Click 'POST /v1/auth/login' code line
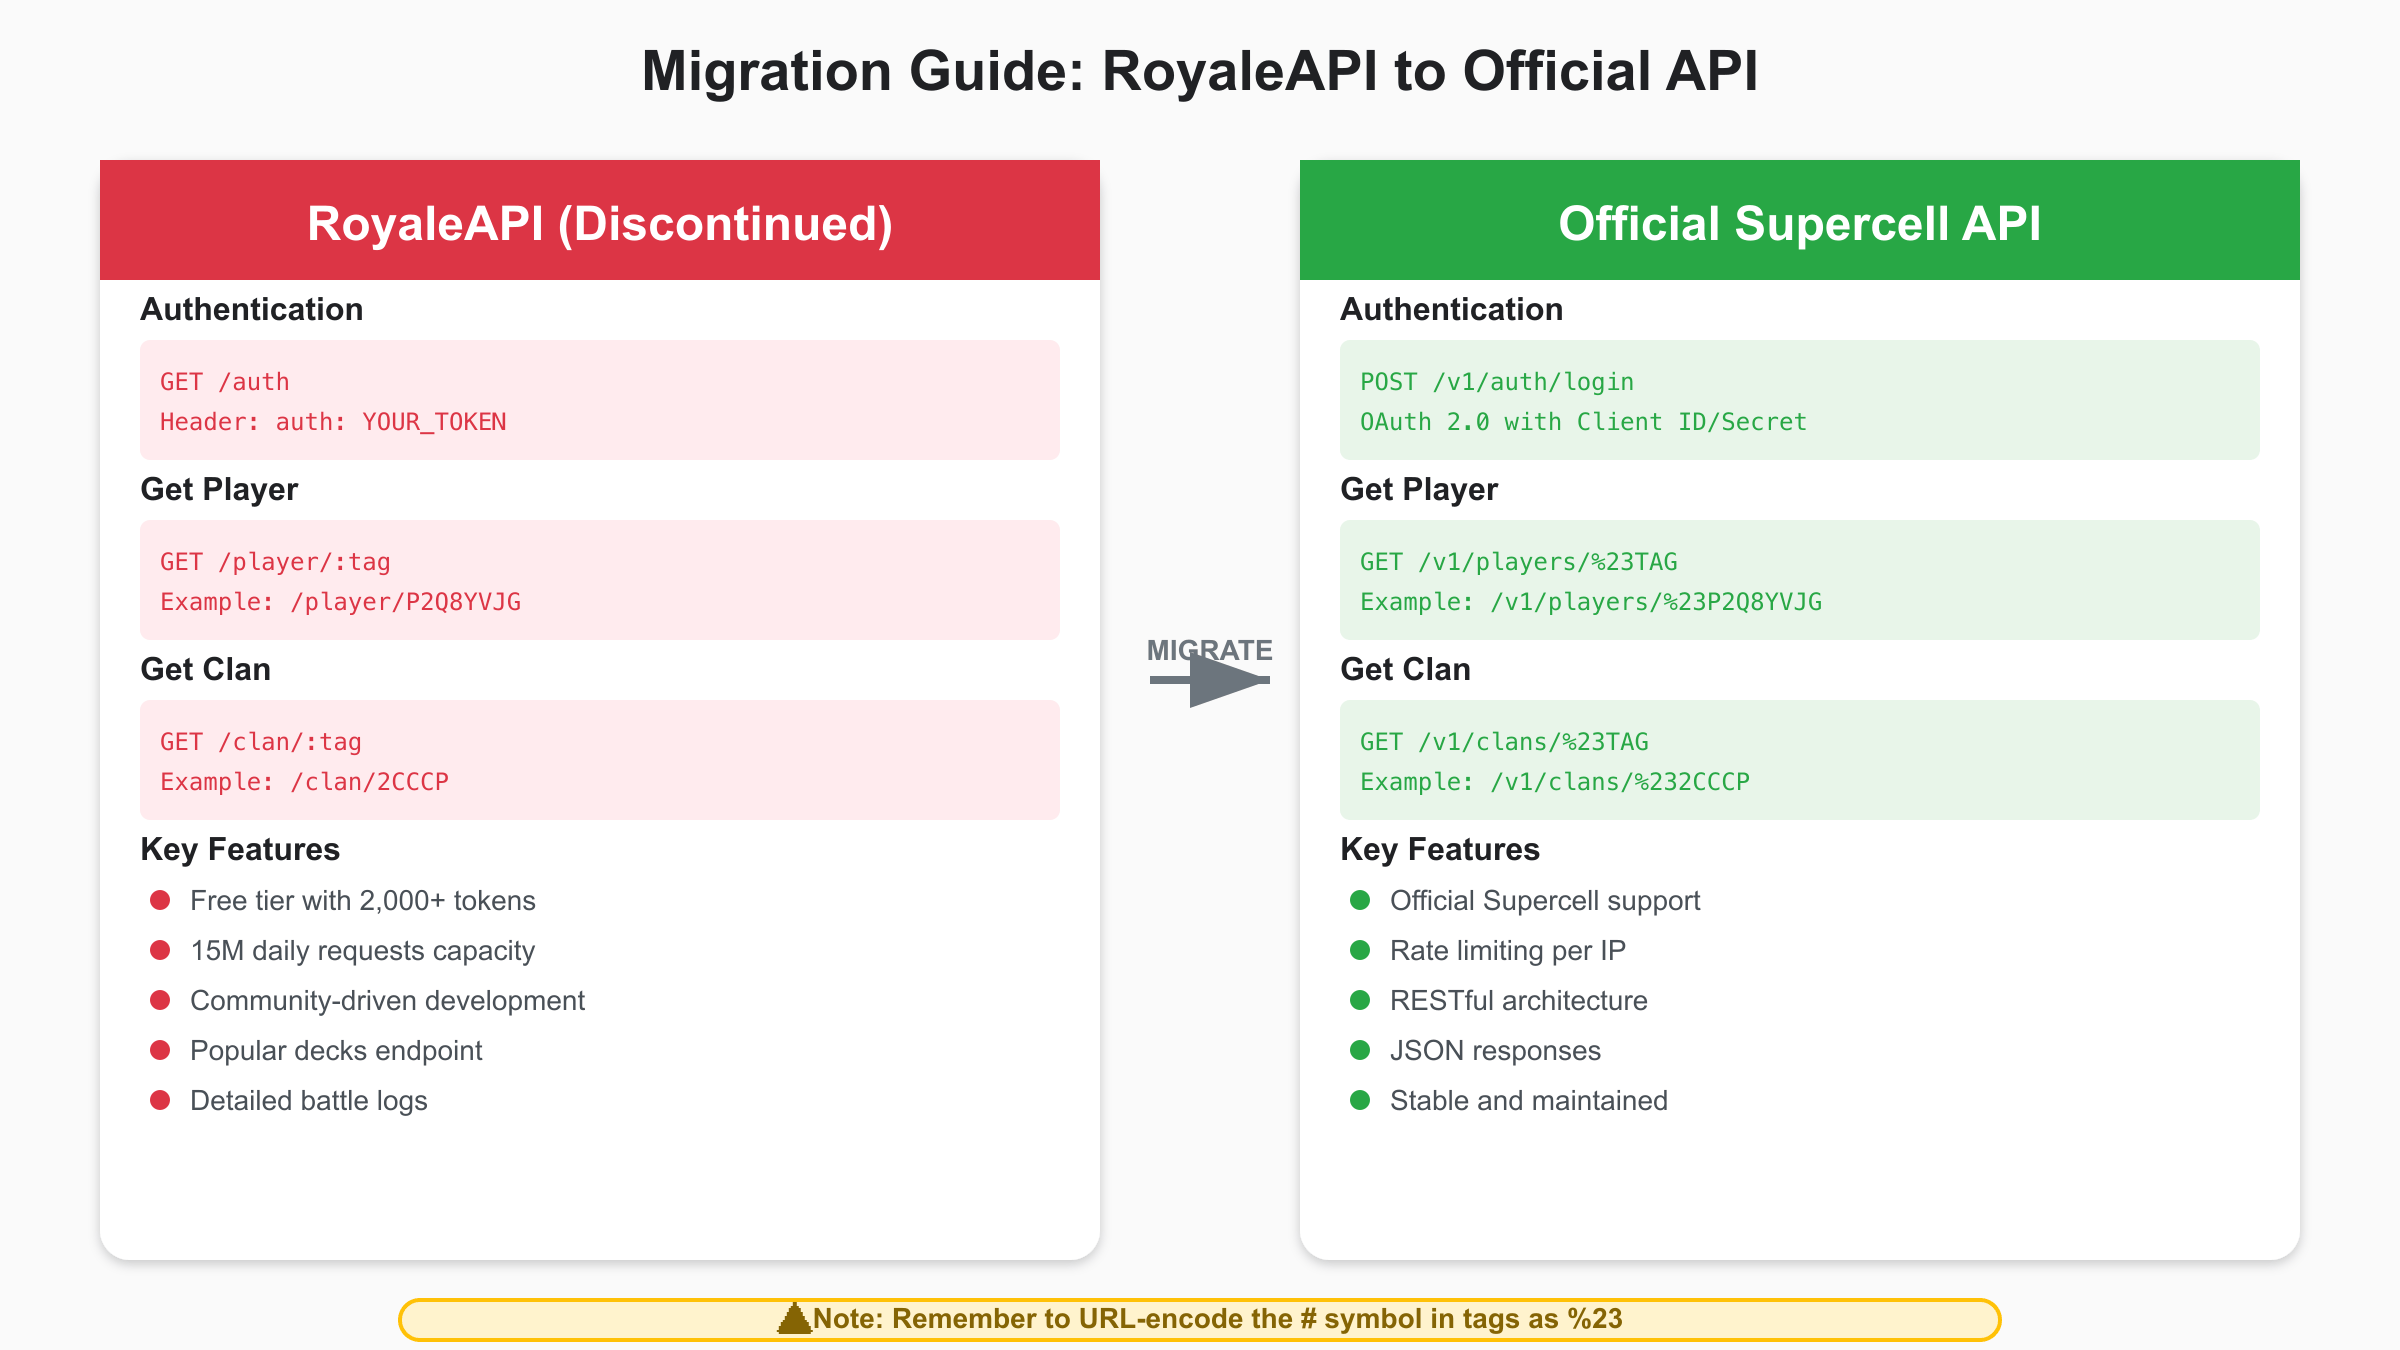Screen dimensions: 2400x1350 [1497, 382]
